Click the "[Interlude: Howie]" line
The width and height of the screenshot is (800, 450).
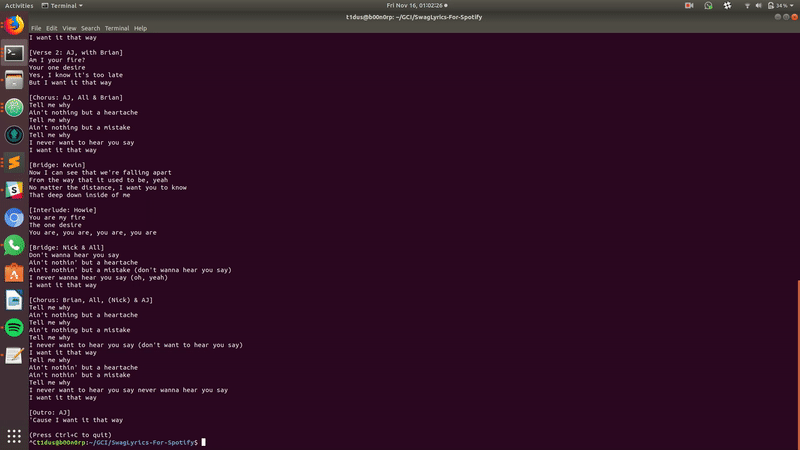coord(63,210)
